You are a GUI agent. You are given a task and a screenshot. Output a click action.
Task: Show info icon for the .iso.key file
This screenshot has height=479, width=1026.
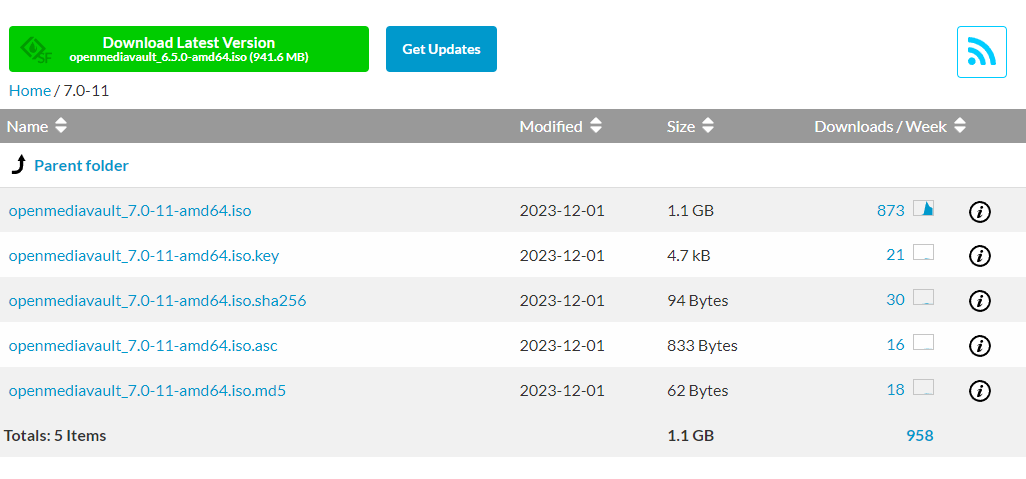click(x=980, y=256)
